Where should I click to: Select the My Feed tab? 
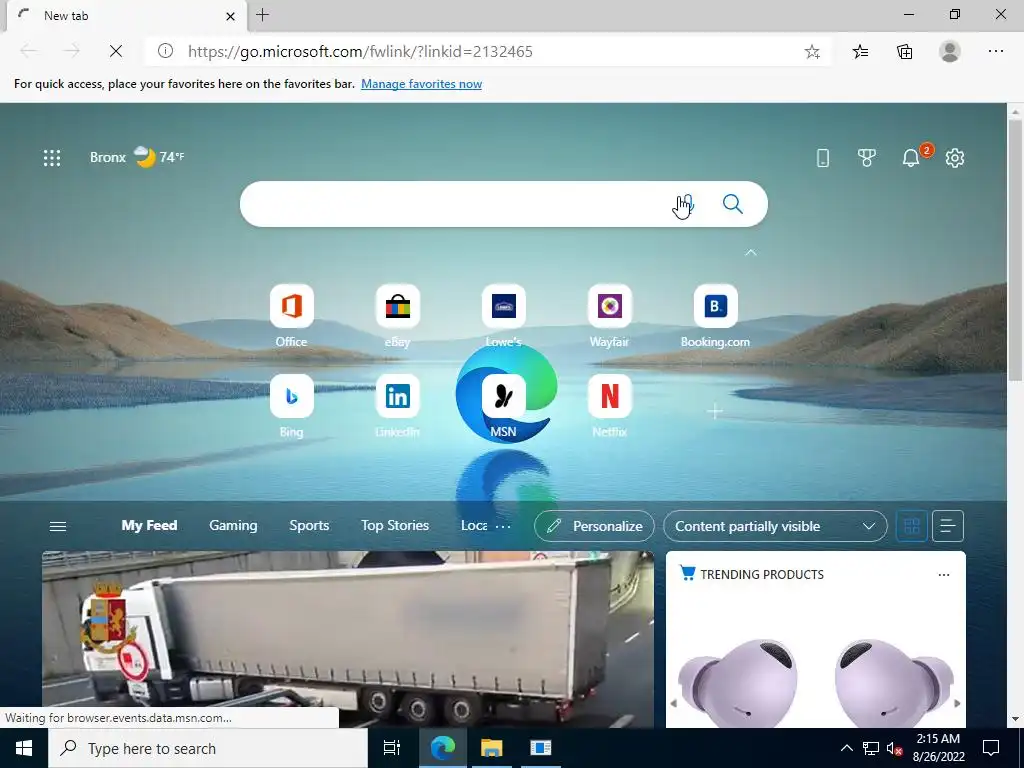pyautogui.click(x=149, y=526)
